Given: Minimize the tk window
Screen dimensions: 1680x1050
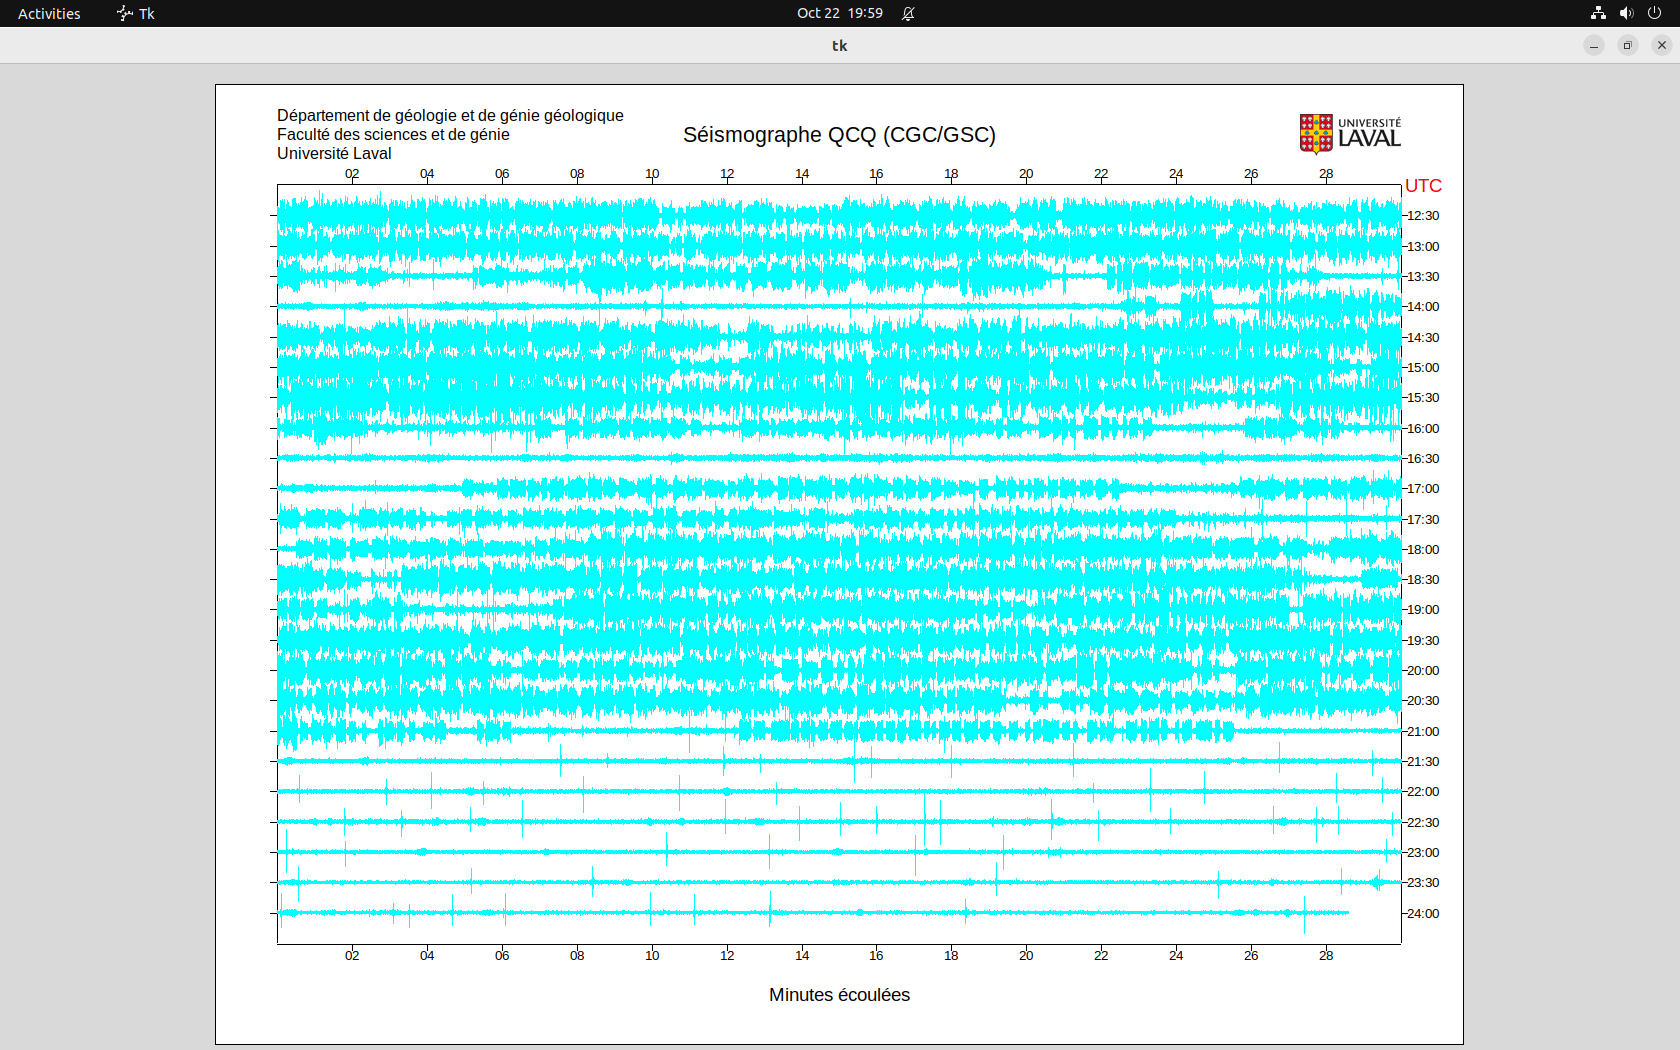Looking at the screenshot, I should click(1594, 45).
